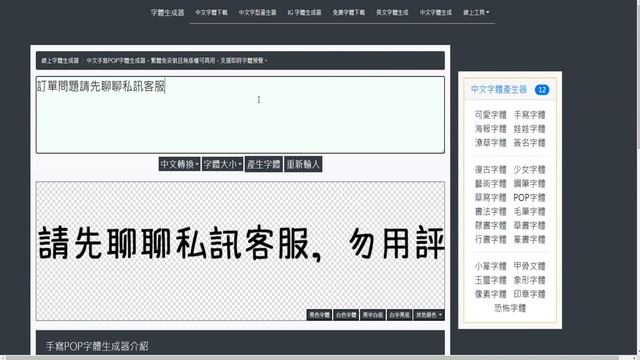Expand the 字體大小 dropdown
This screenshot has height=360, width=640.
pyautogui.click(x=222, y=164)
